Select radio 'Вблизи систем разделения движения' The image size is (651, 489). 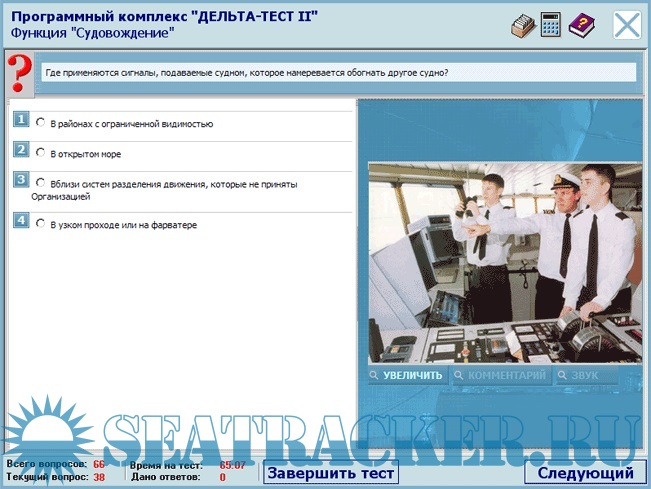click(41, 183)
